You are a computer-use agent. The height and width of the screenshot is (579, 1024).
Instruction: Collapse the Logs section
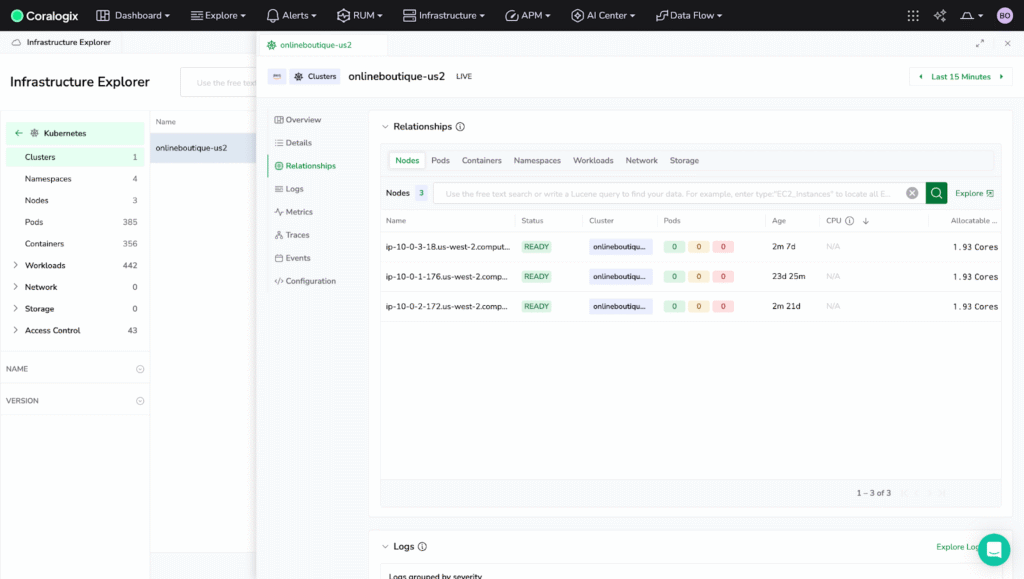(385, 546)
